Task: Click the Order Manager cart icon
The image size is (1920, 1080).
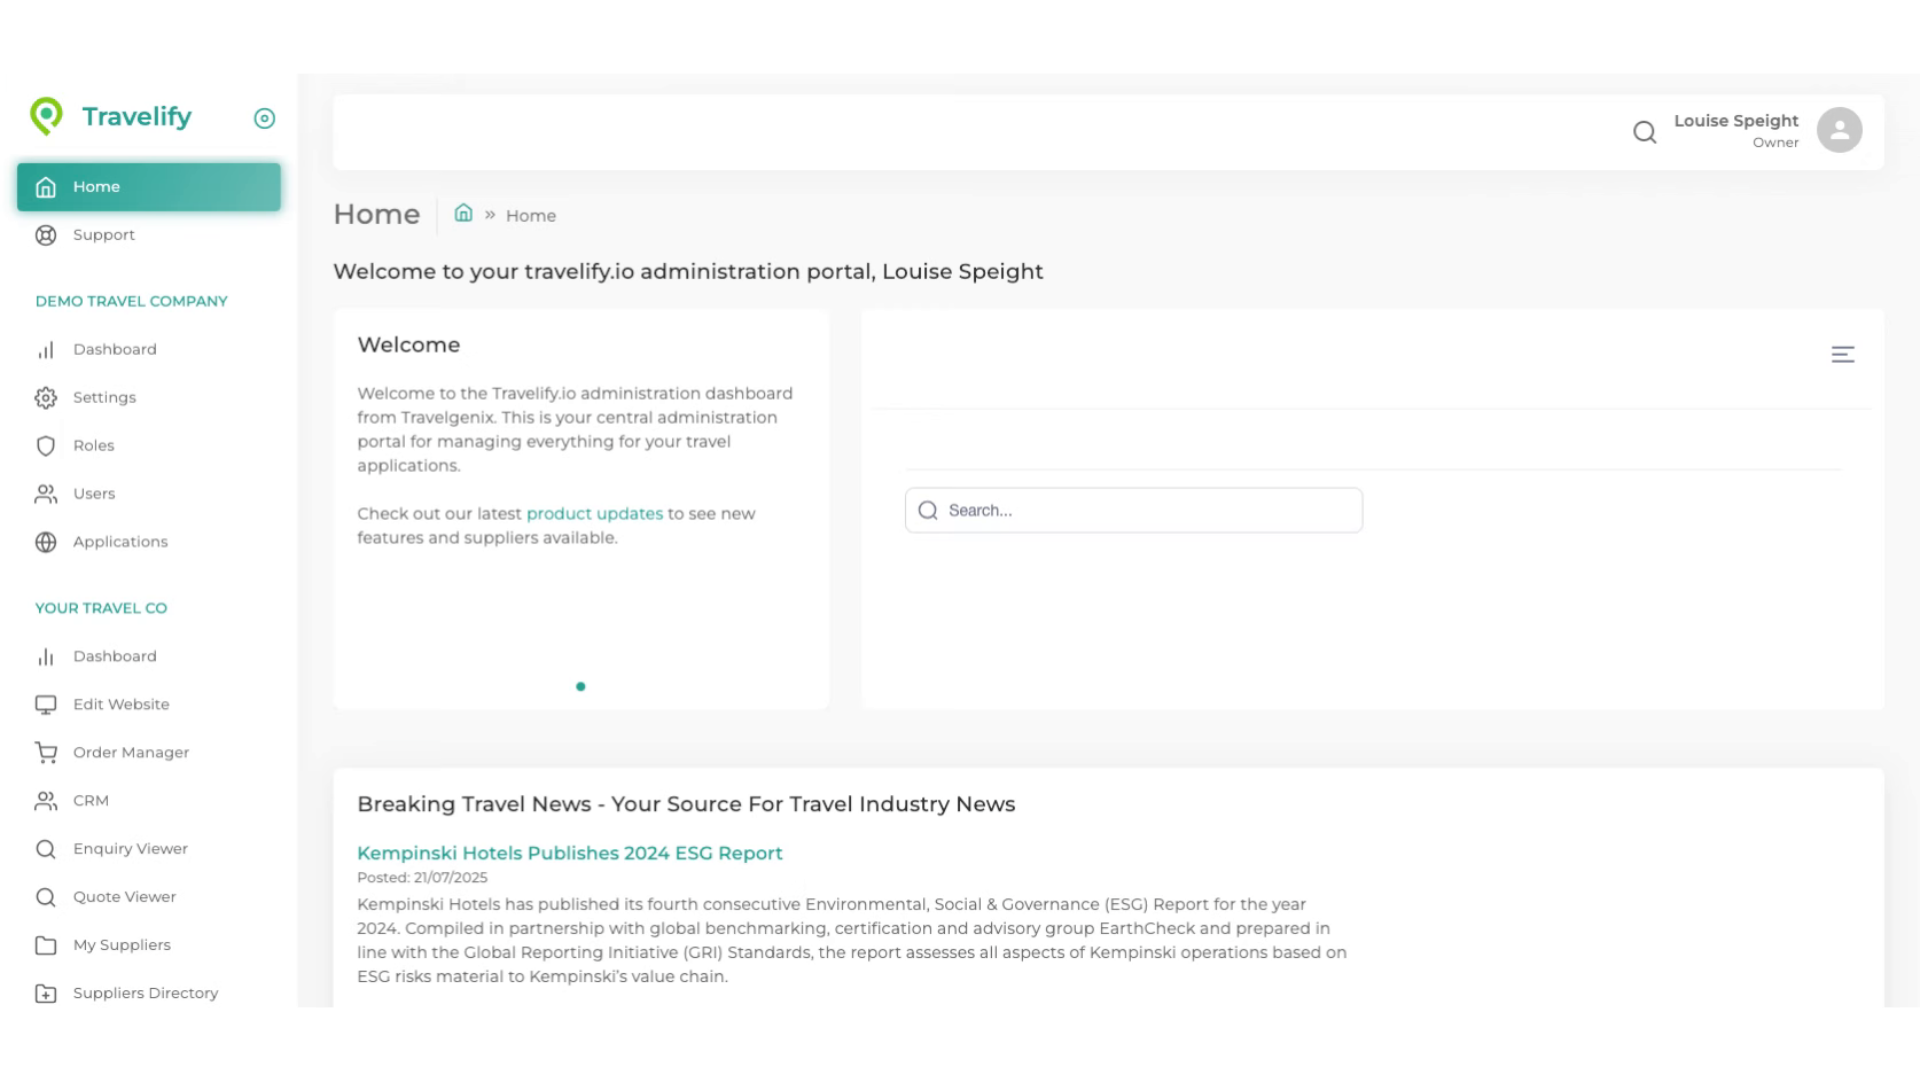Action: tap(46, 753)
